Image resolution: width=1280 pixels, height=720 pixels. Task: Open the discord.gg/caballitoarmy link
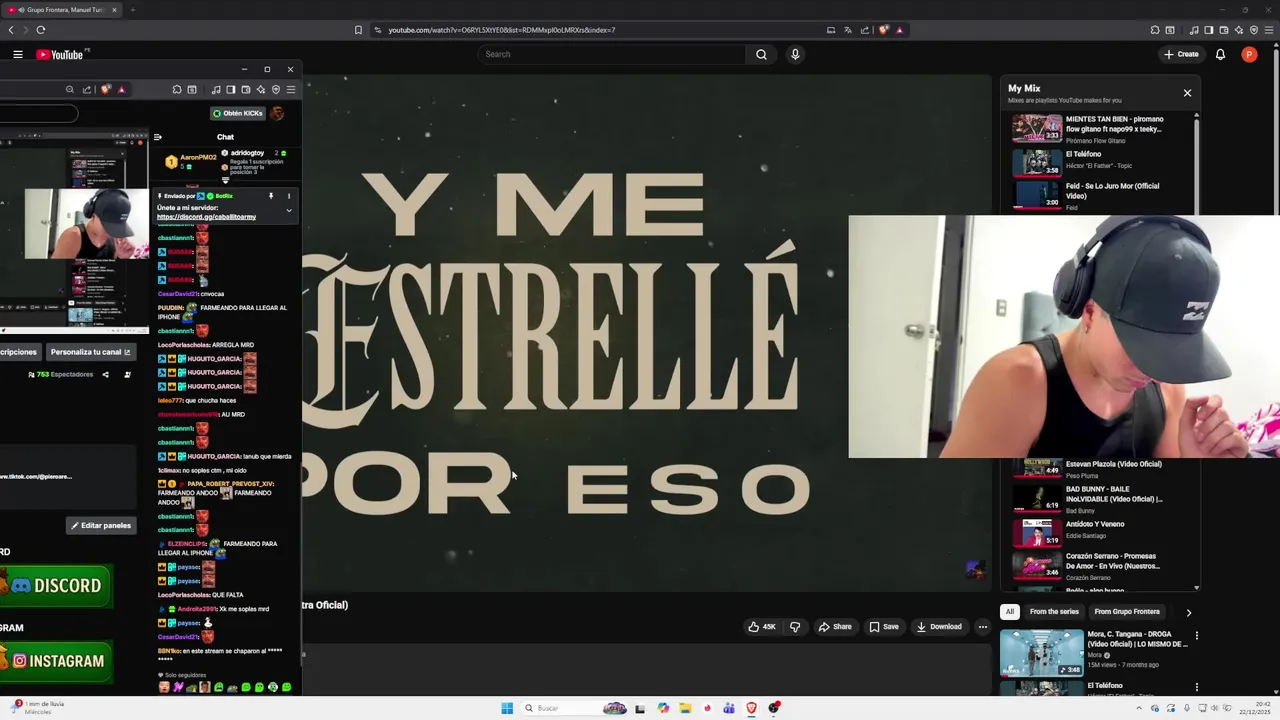coord(206,217)
